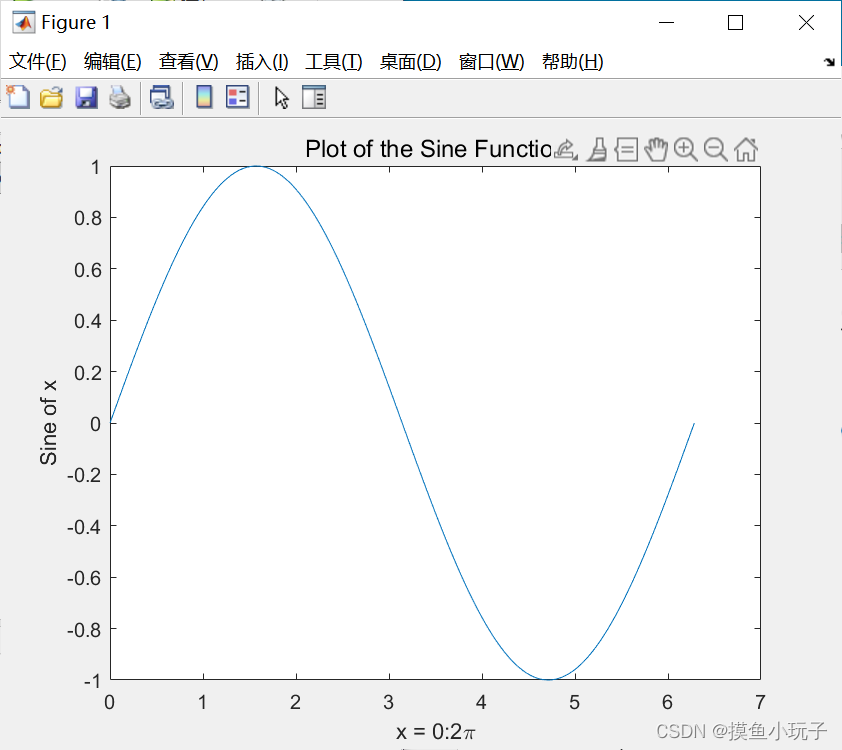Viewport: 842px width, 750px height.
Task: Click the Link/Unlink Plot icon
Action: 161,98
